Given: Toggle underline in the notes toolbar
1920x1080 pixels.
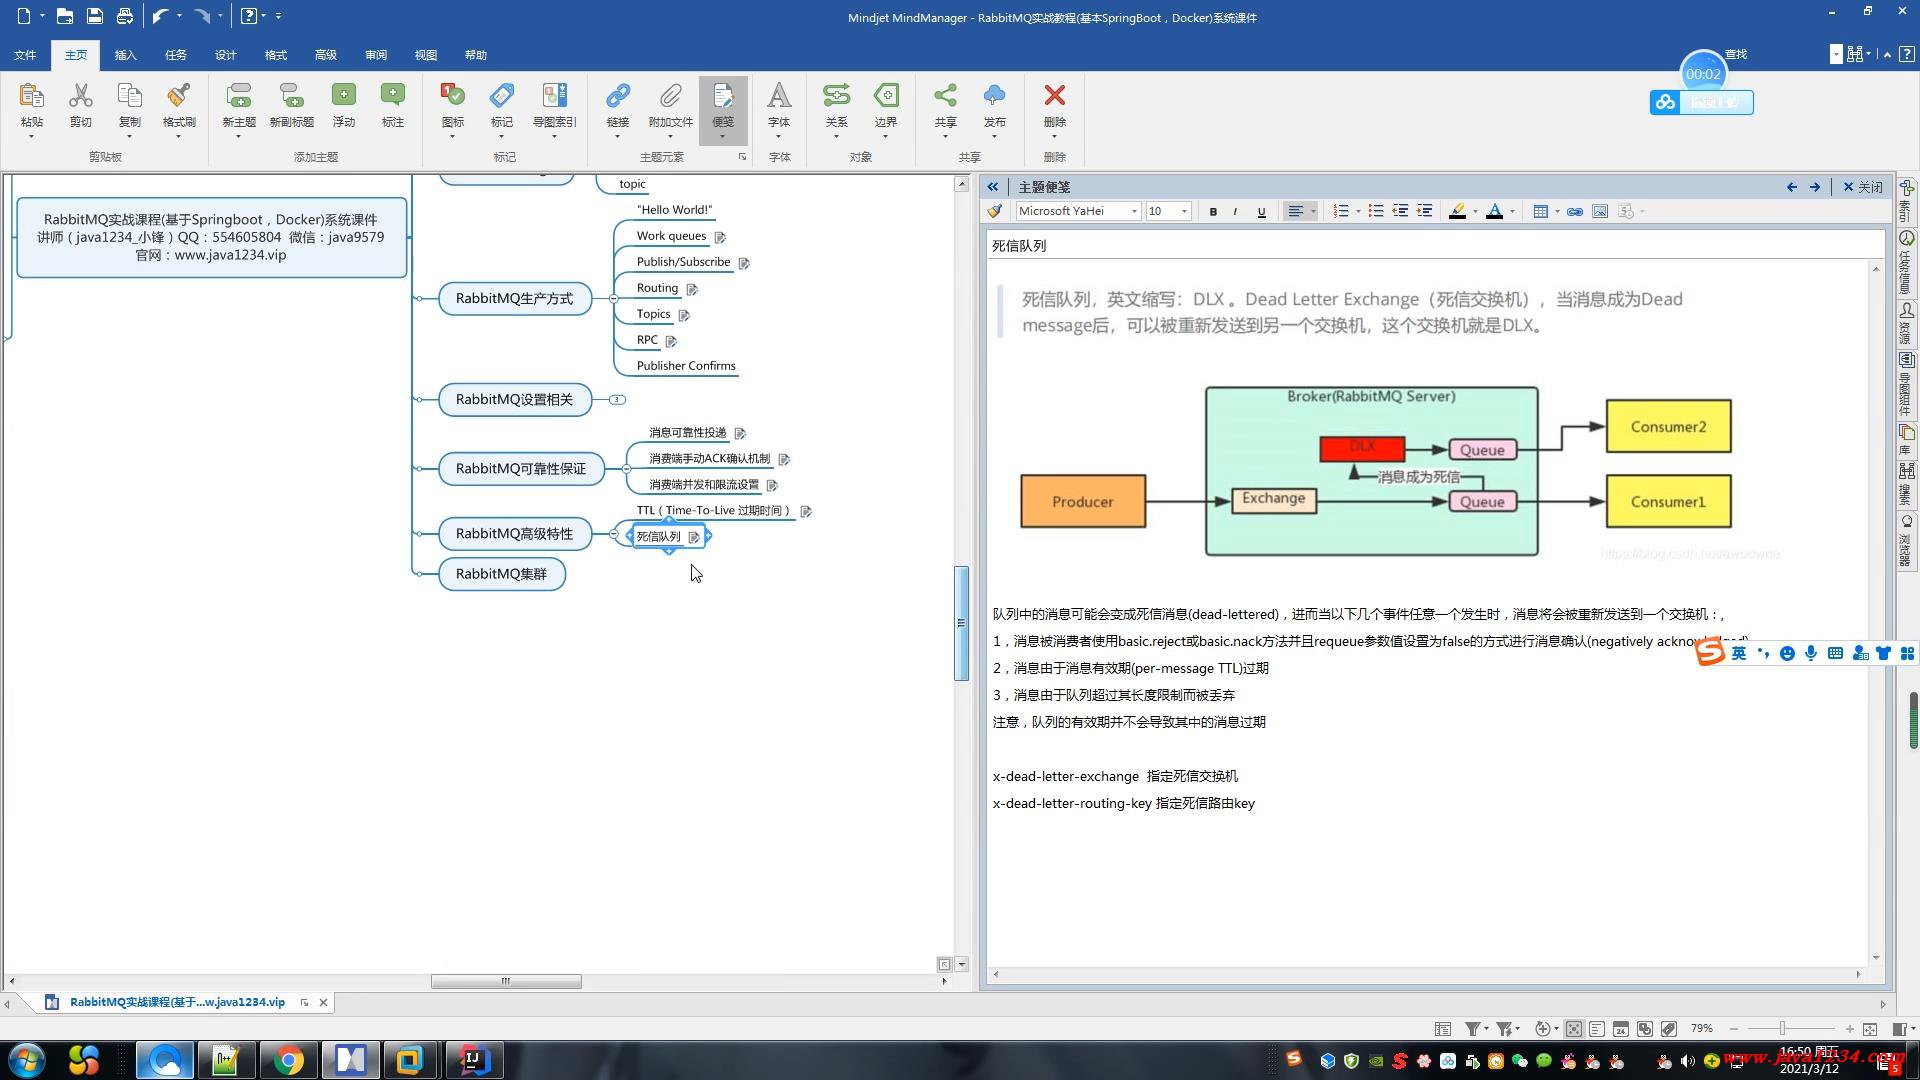Looking at the screenshot, I should (1261, 212).
